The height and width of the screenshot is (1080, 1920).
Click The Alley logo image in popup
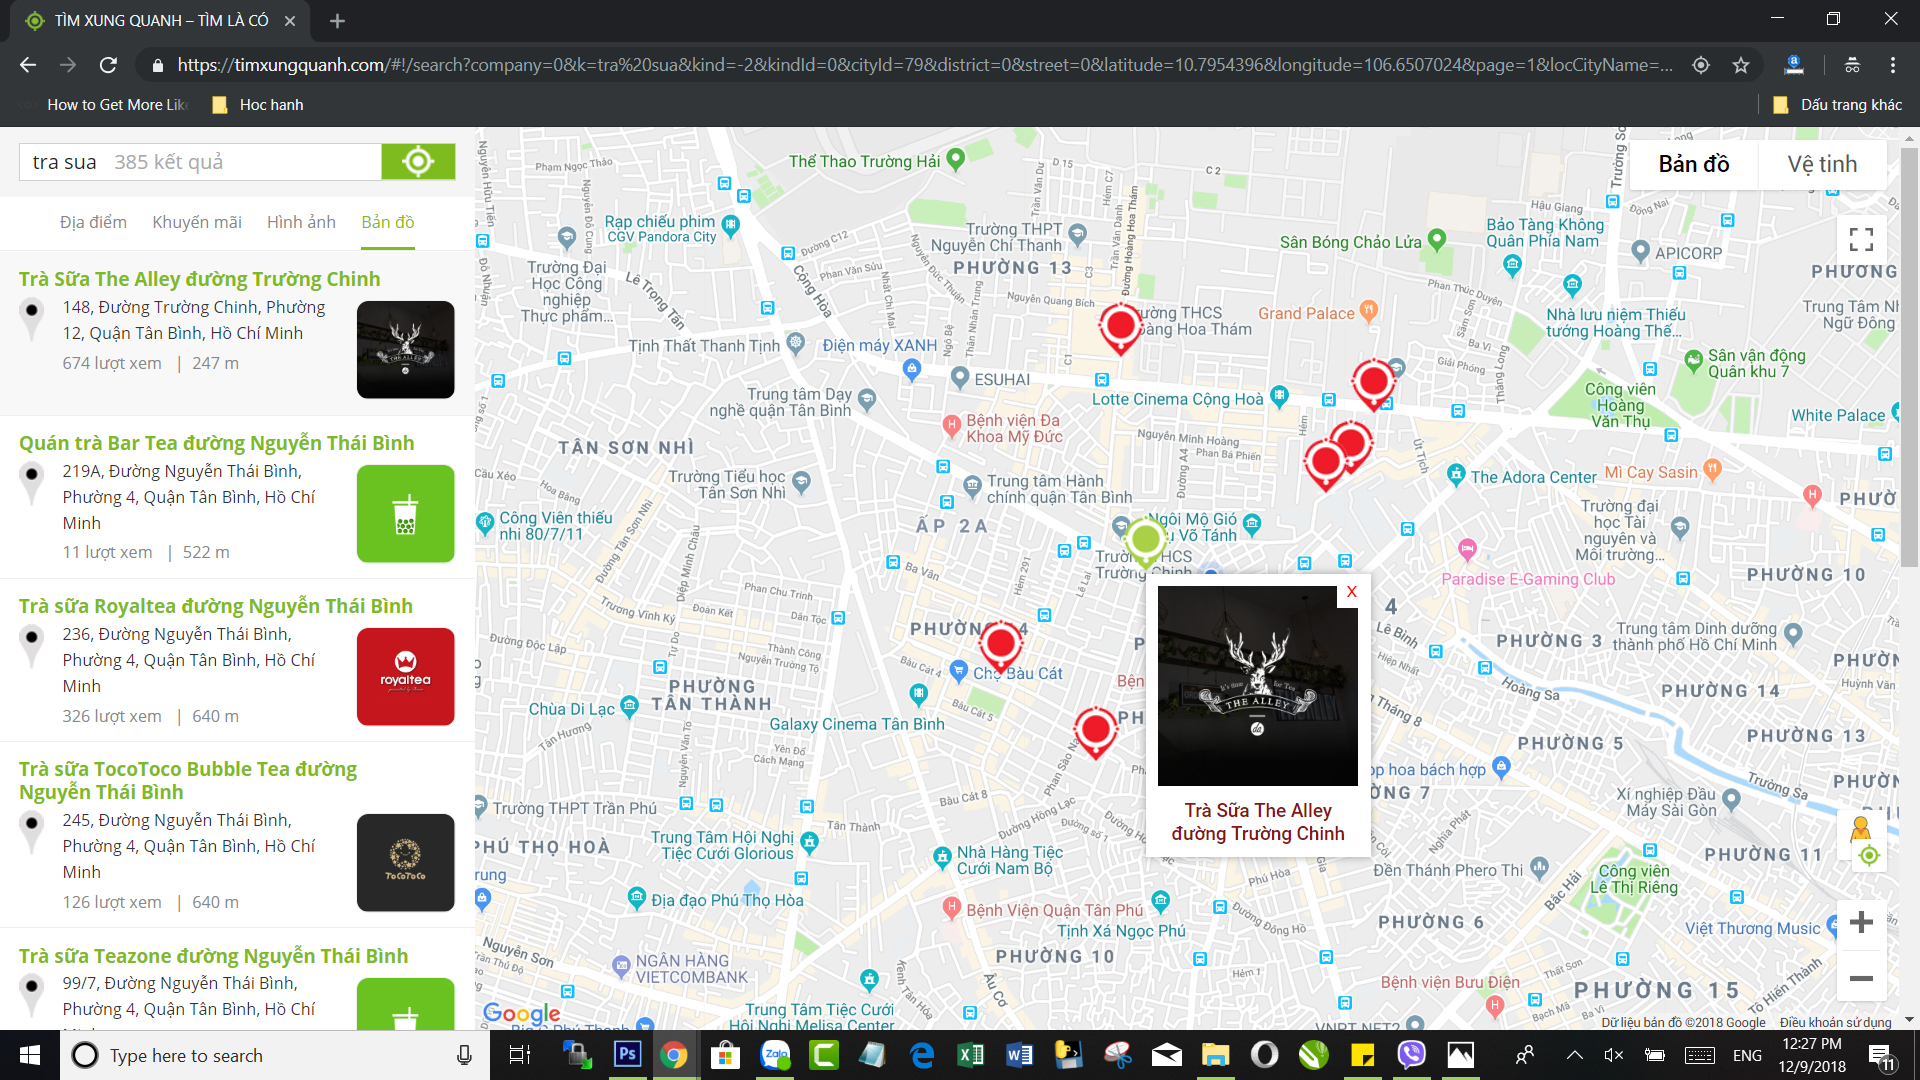click(1258, 686)
